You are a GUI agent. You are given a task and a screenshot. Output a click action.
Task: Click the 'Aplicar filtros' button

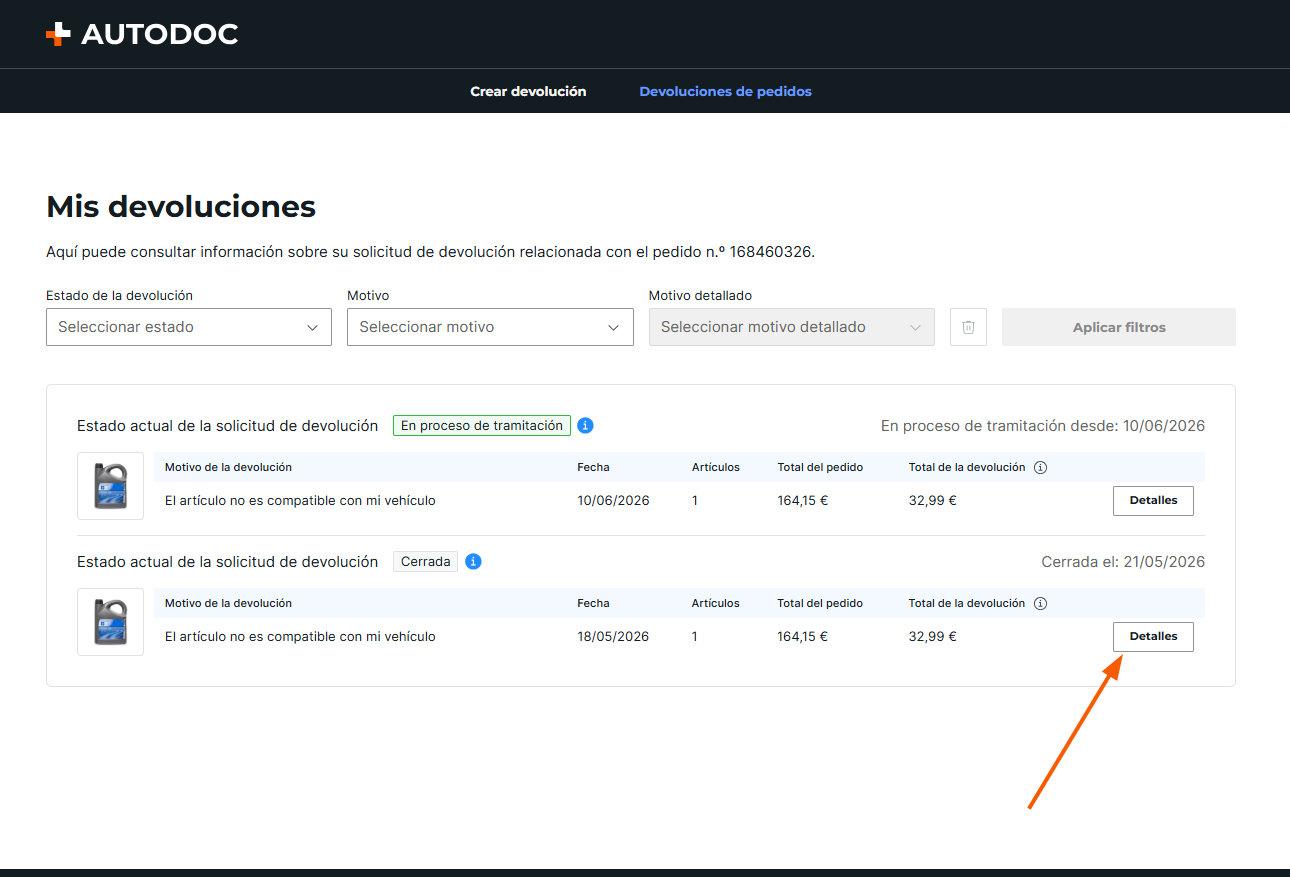tap(1119, 327)
